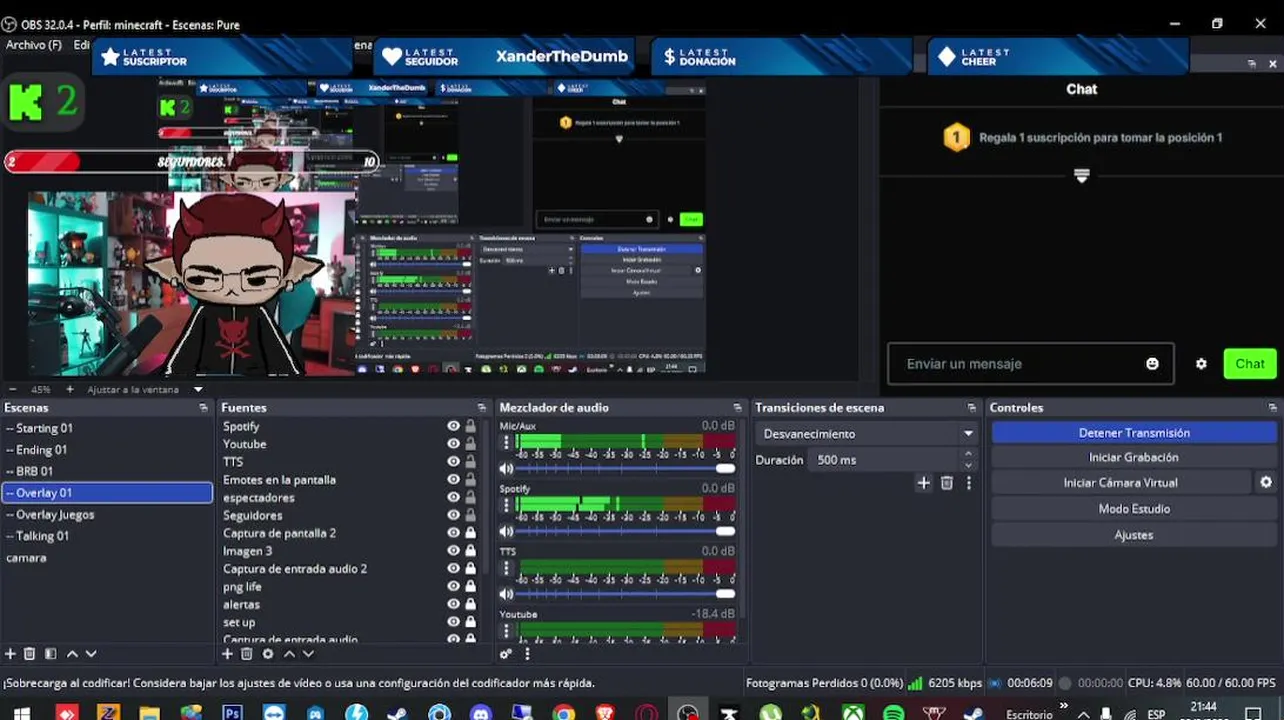Image resolution: width=1284 pixels, height=720 pixels.
Task: Open Photoshop from Windows taskbar
Action: click(x=232, y=713)
